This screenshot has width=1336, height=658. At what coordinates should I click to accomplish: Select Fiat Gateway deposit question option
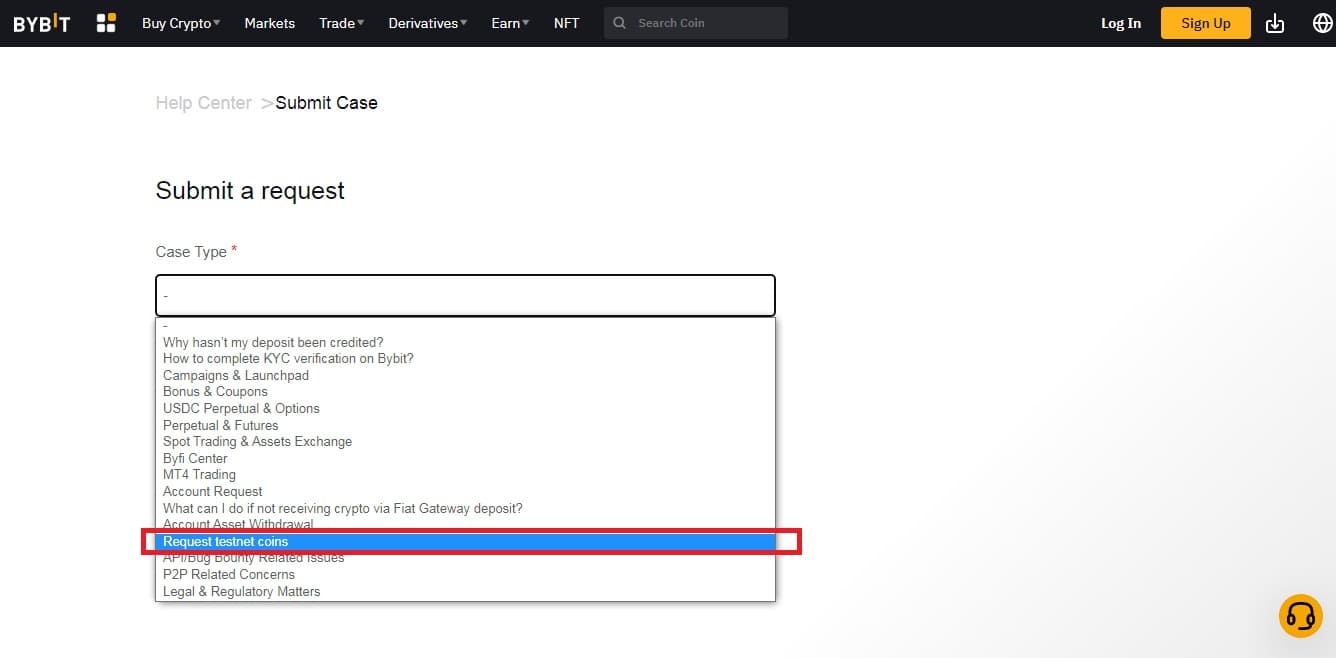466,508
